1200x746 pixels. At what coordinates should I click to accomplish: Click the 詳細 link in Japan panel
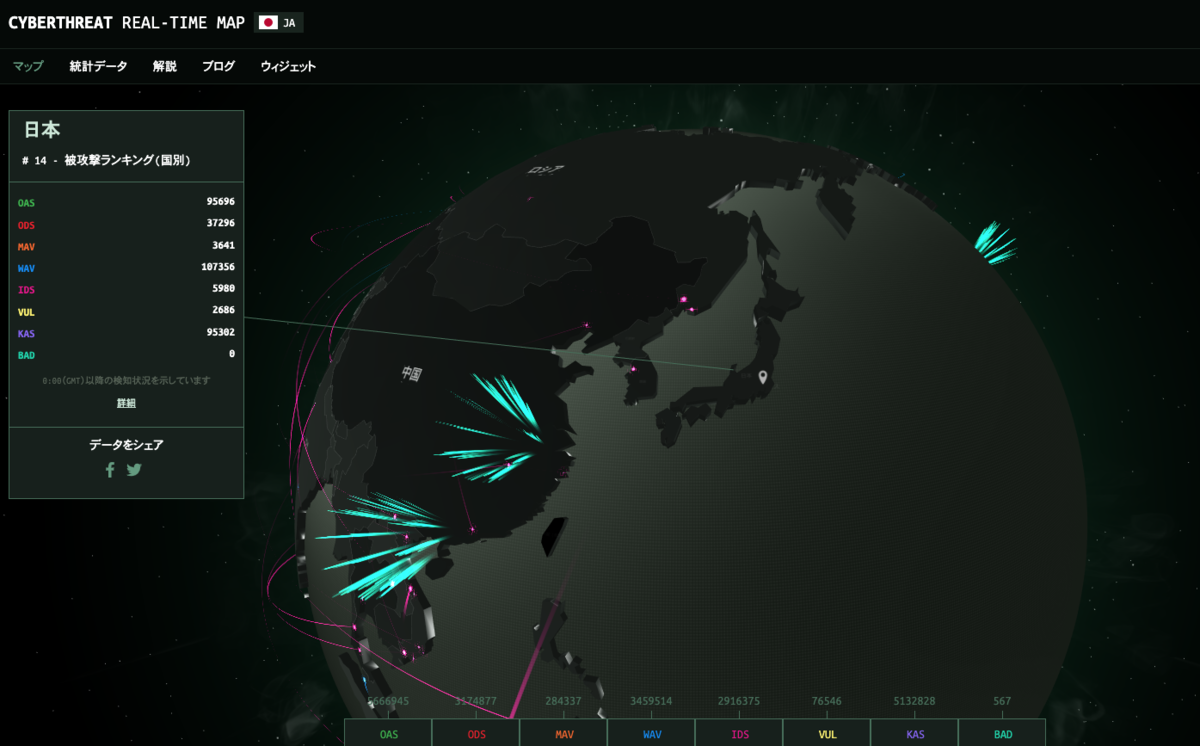click(126, 403)
